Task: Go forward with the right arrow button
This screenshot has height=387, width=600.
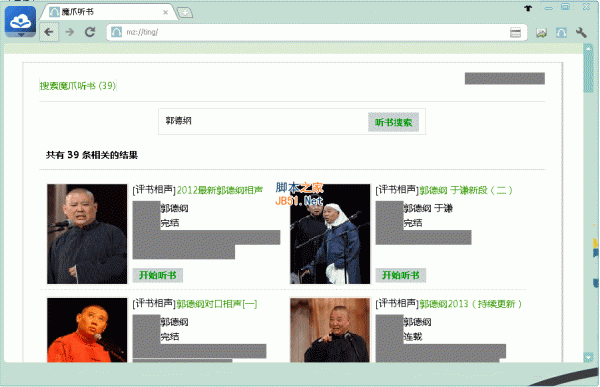Action: (70, 32)
